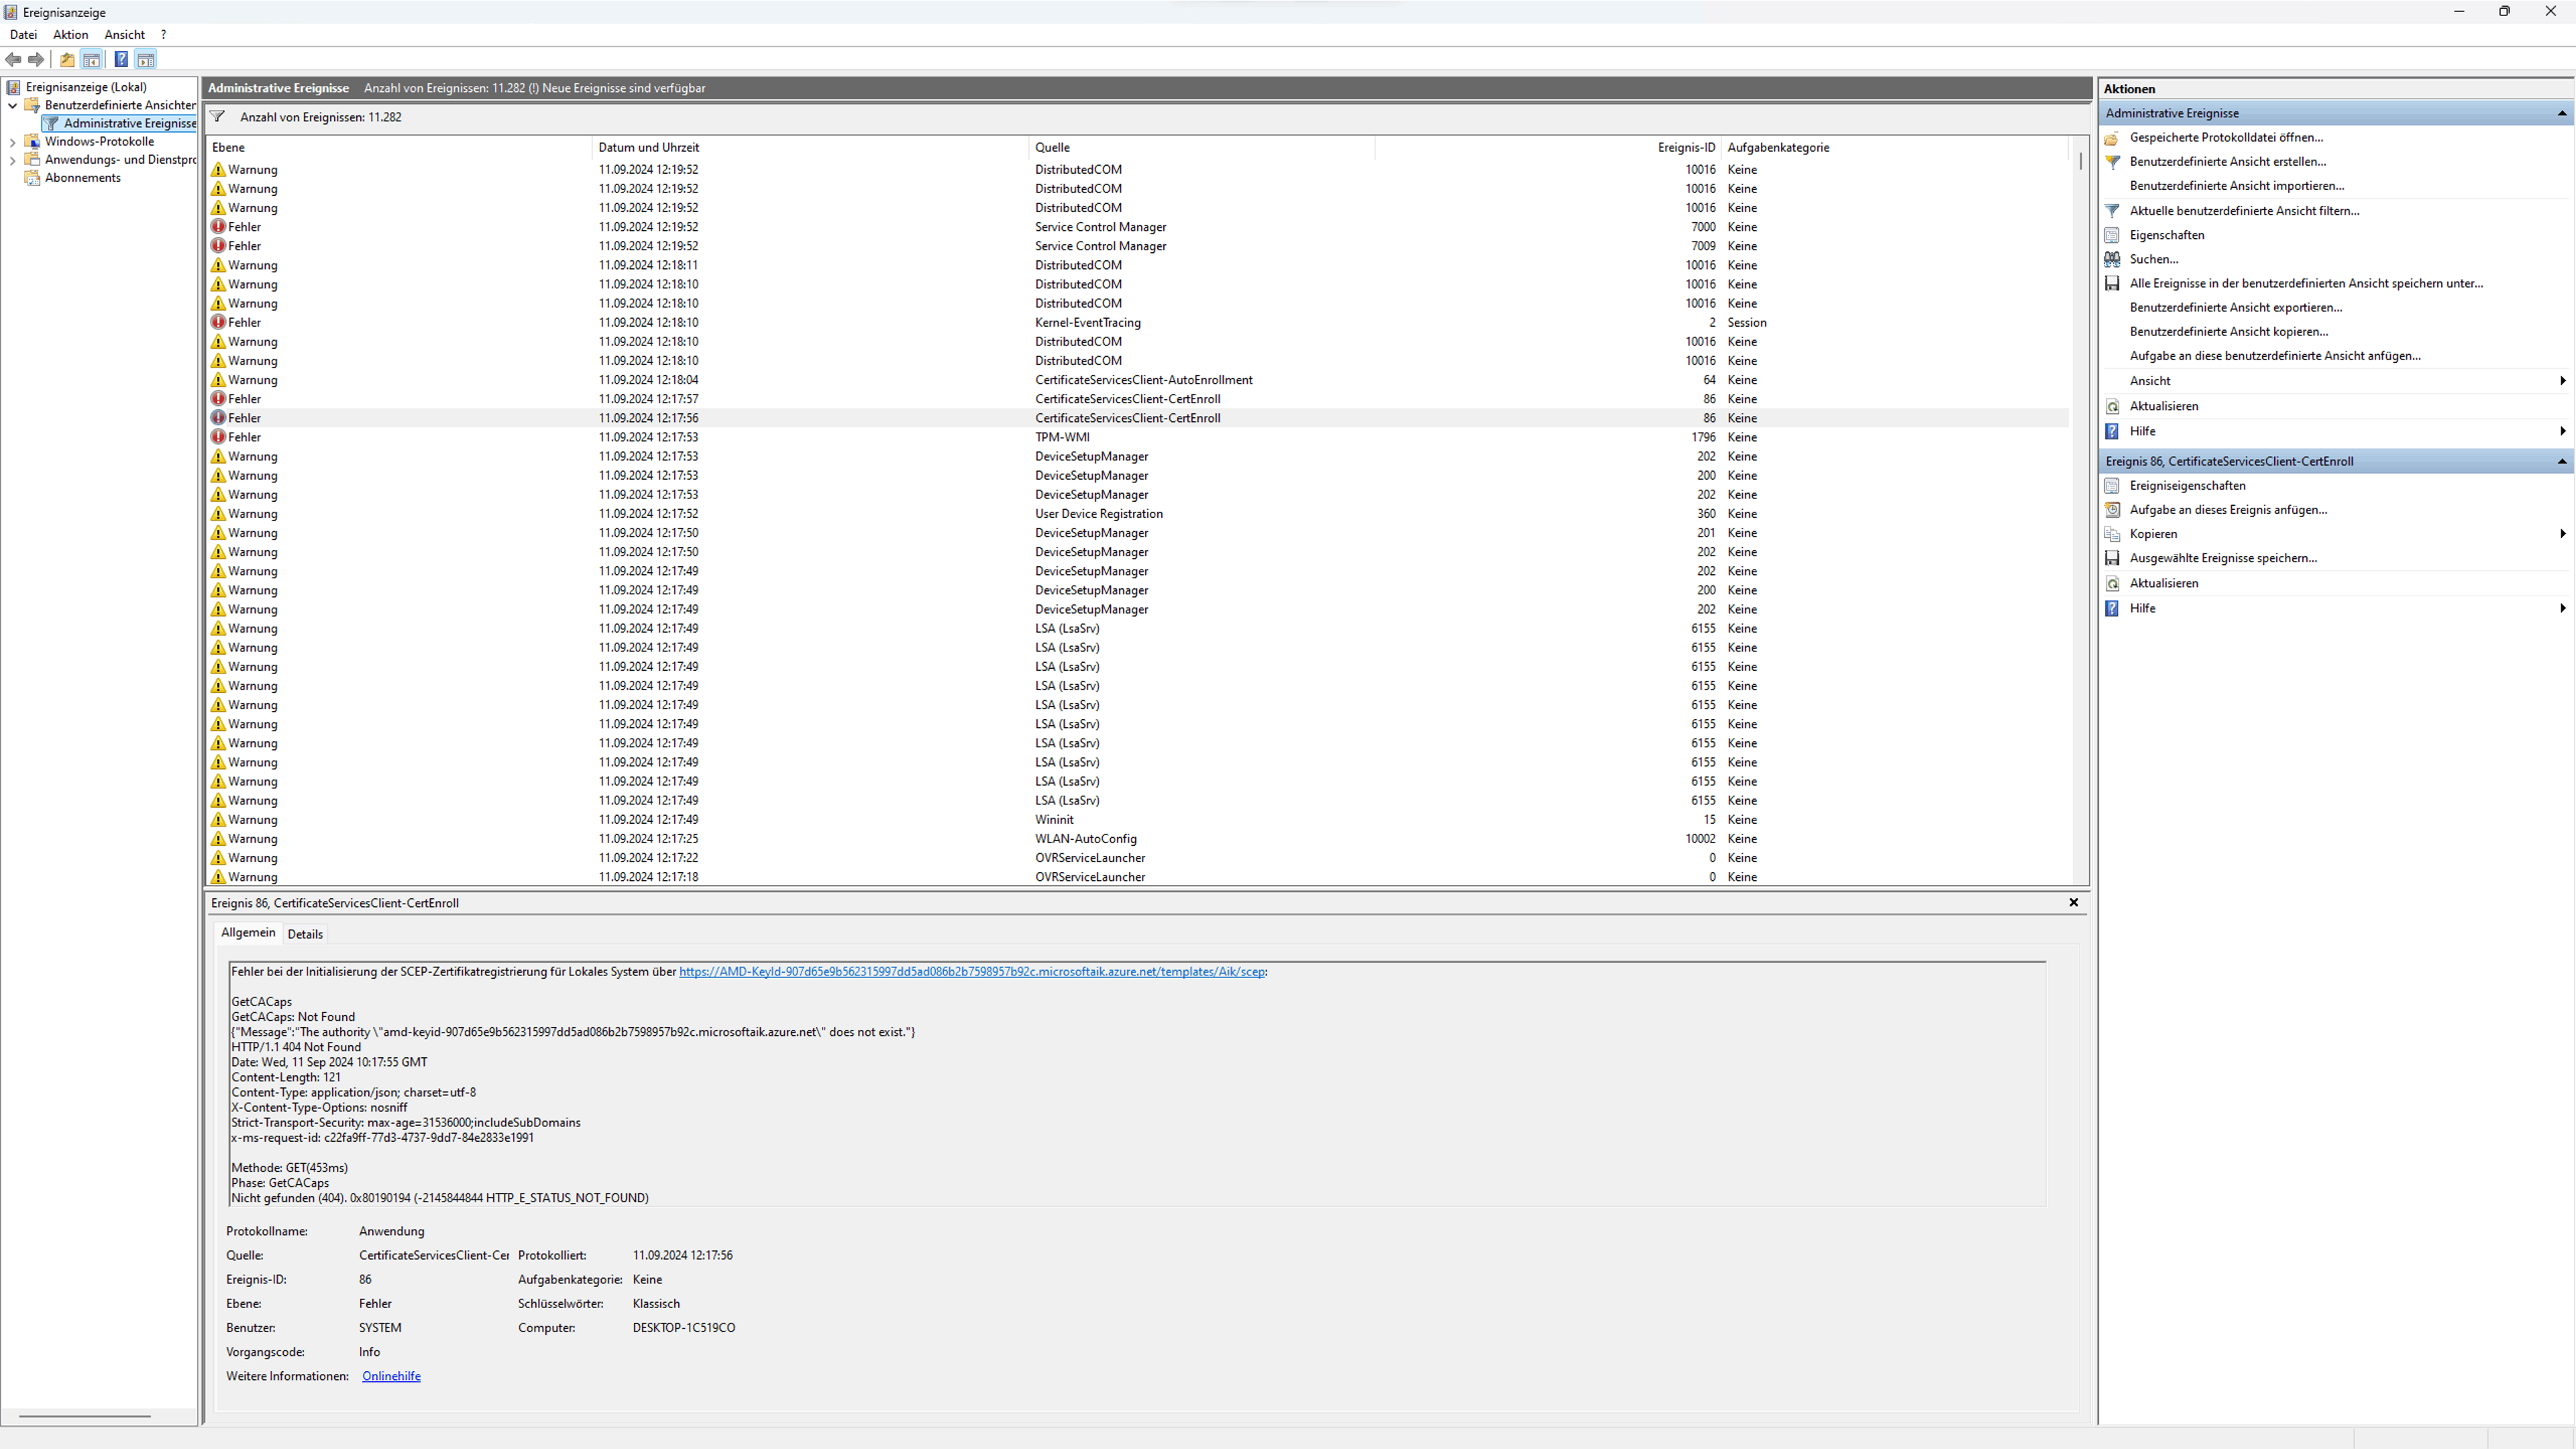The height and width of the screenshot is (1449, 2576).
Task: Click the Ereigniseigenschaften icon
Action: pos(2112,486)
